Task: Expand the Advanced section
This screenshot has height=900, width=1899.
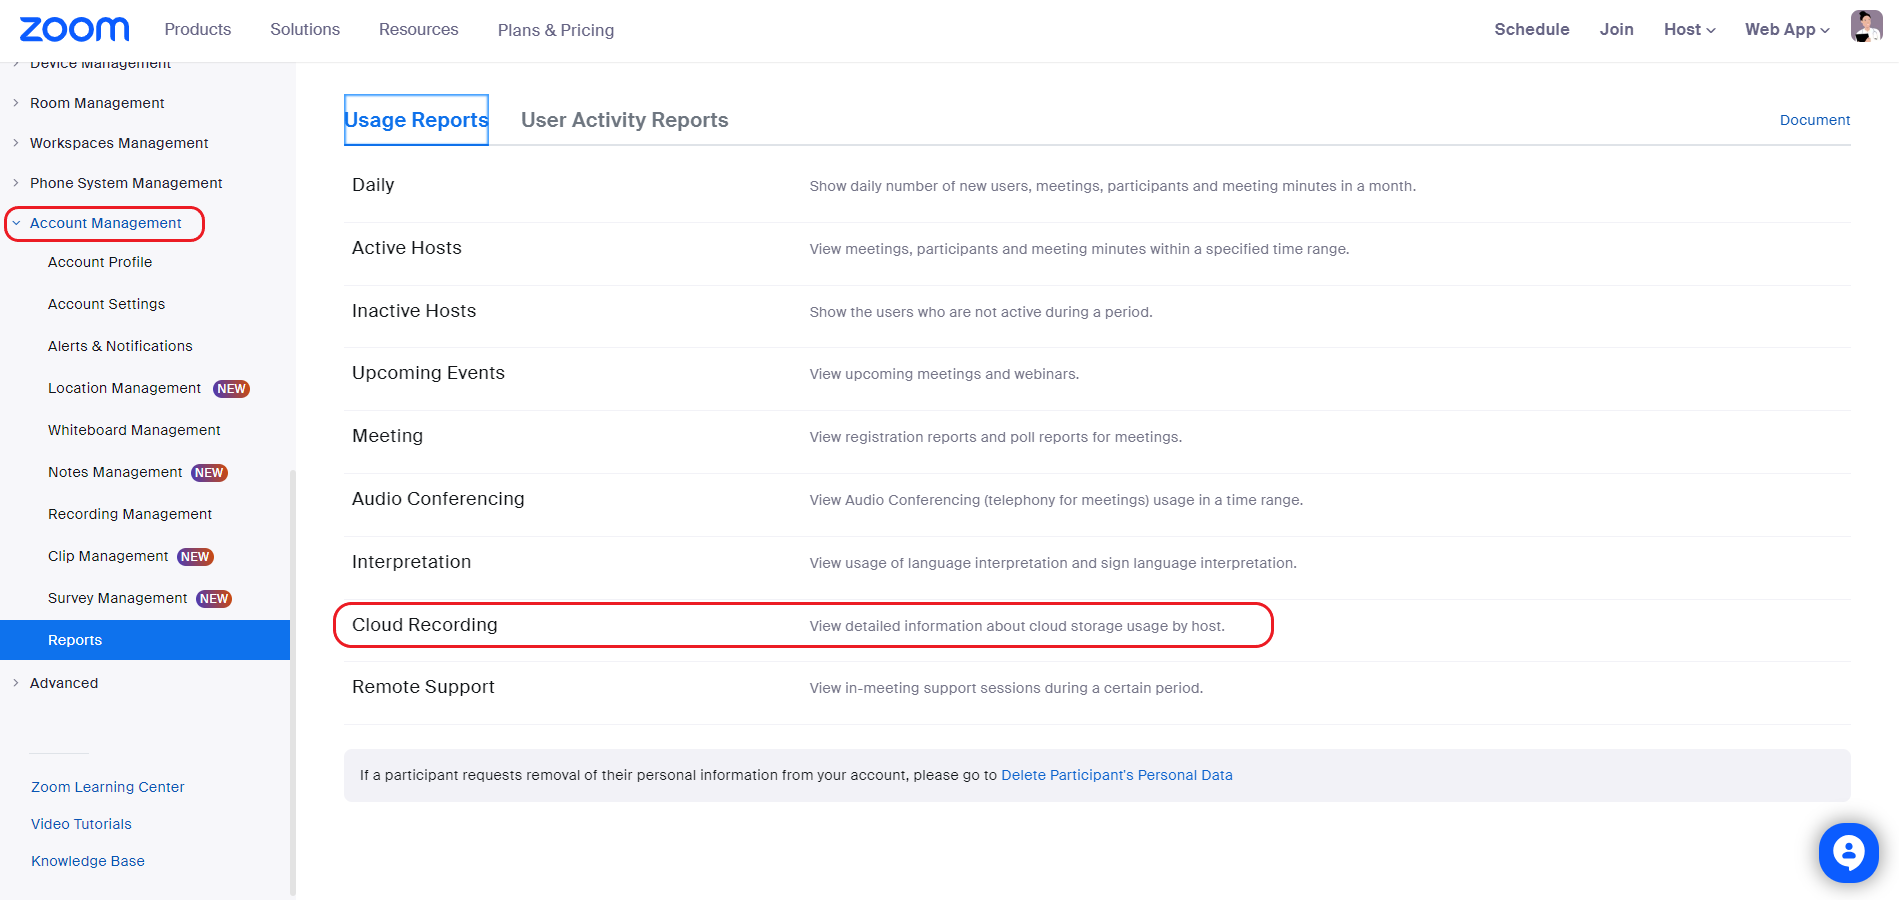Action: coord(64,683)
